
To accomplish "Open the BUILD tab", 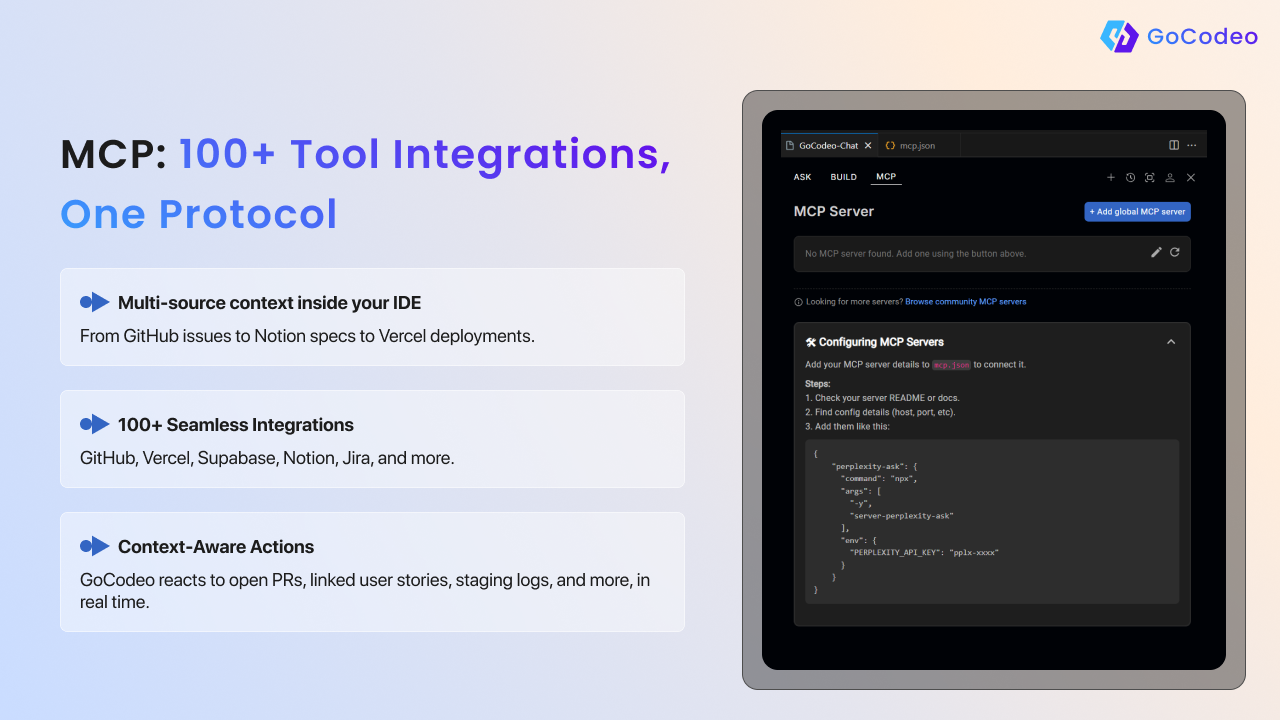I will click(844, 177).
